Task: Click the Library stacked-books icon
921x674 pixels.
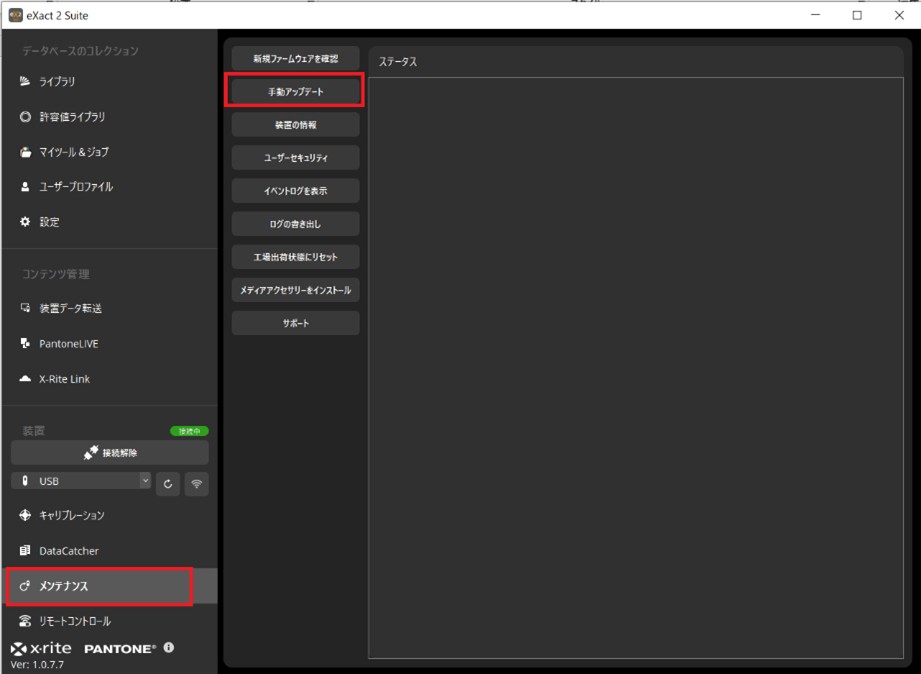Action: tap(25, 81)
